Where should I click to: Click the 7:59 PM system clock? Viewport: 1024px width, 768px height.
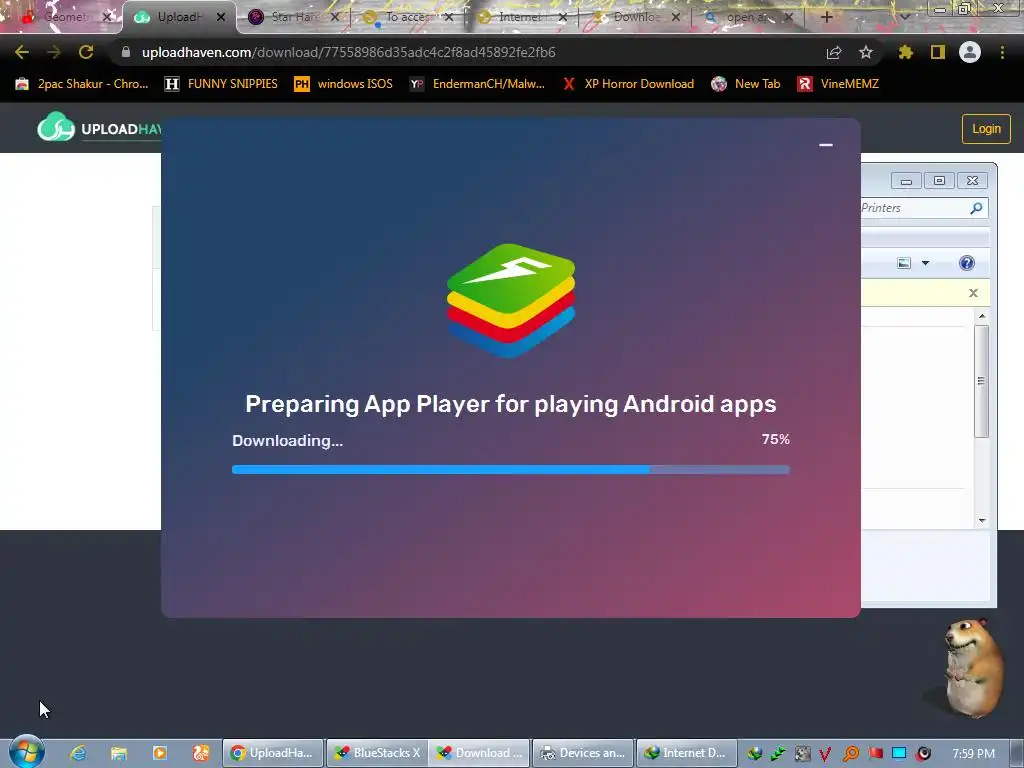tap(973, 754)
